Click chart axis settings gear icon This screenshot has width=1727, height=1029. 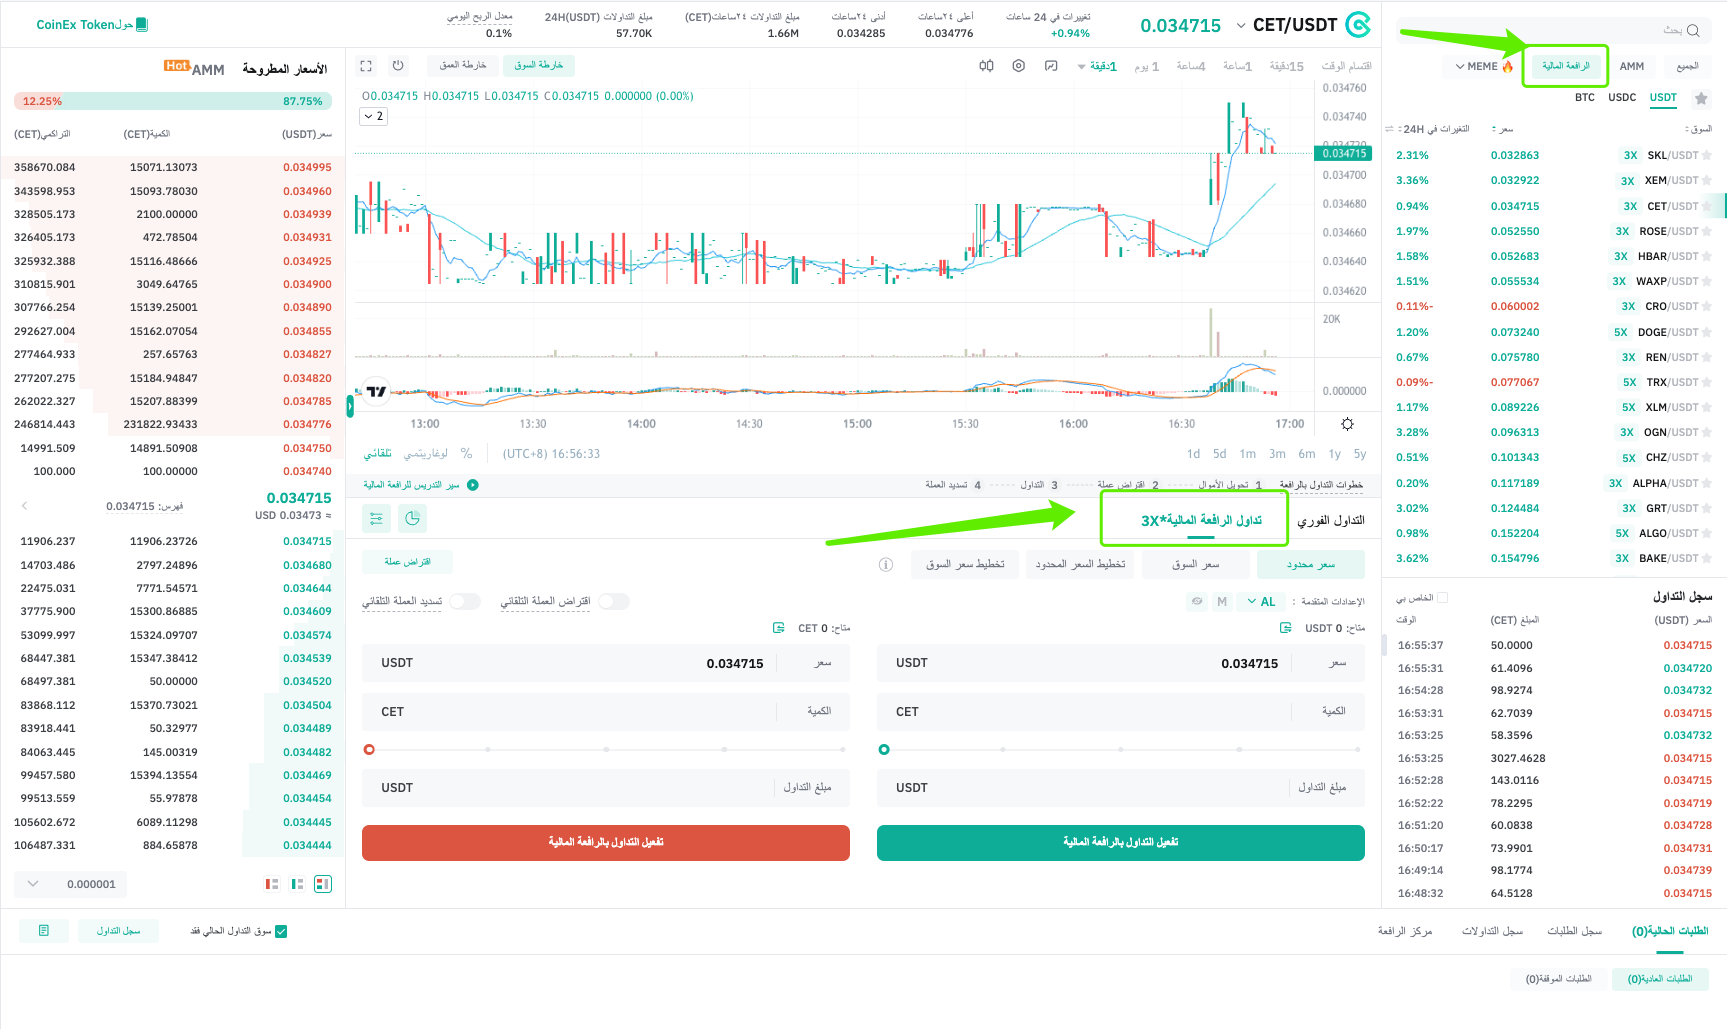click(1347, 424)
